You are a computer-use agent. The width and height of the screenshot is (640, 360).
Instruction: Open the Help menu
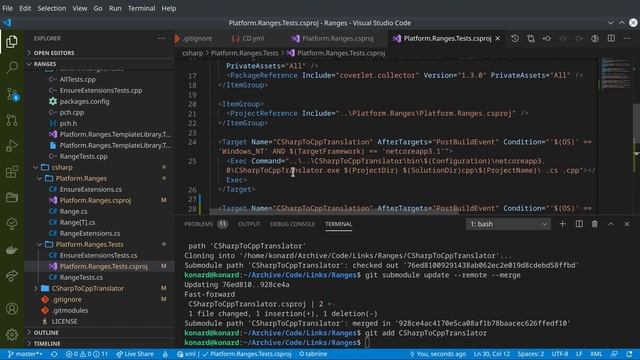click(168, 8)
